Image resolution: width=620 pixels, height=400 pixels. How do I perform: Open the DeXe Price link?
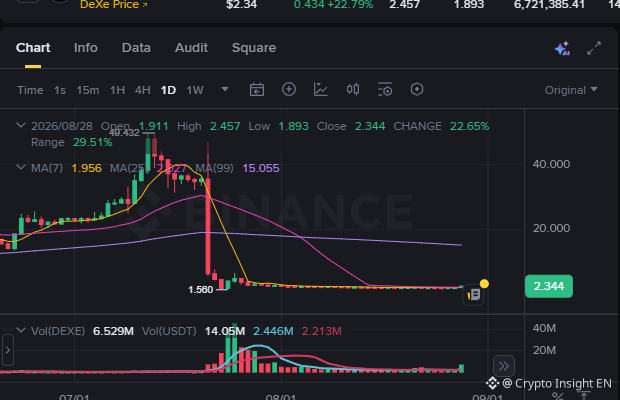113,5
